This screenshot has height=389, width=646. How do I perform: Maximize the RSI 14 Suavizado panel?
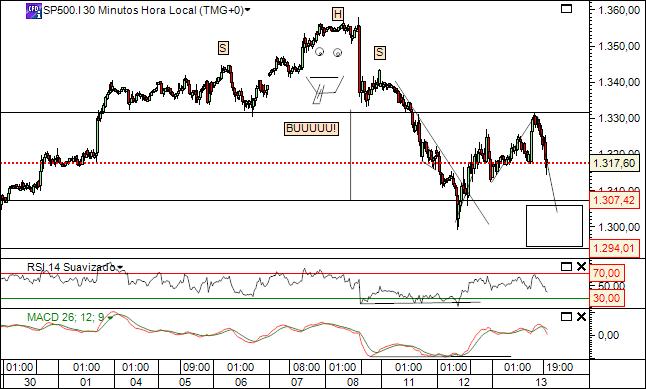[566, 267]
